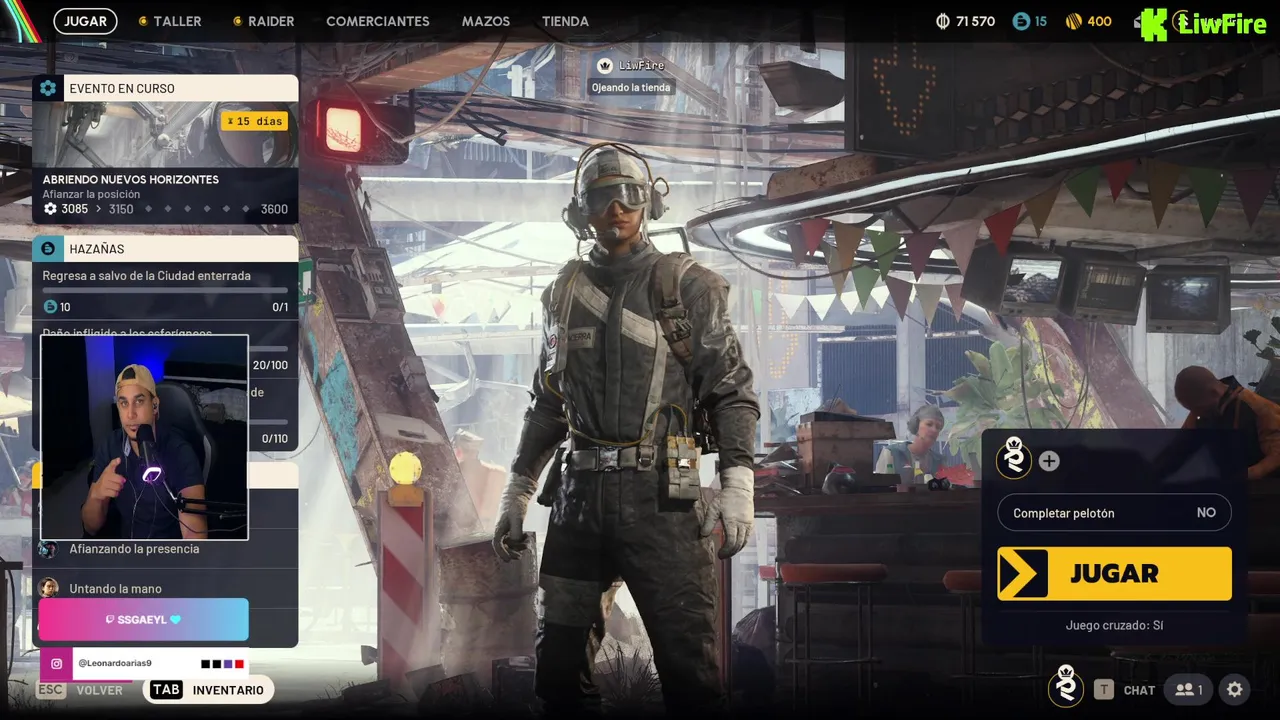Click the blue icon in the HAZAÑAS header
Viewport: 1280px width, 720px height.
48,248
